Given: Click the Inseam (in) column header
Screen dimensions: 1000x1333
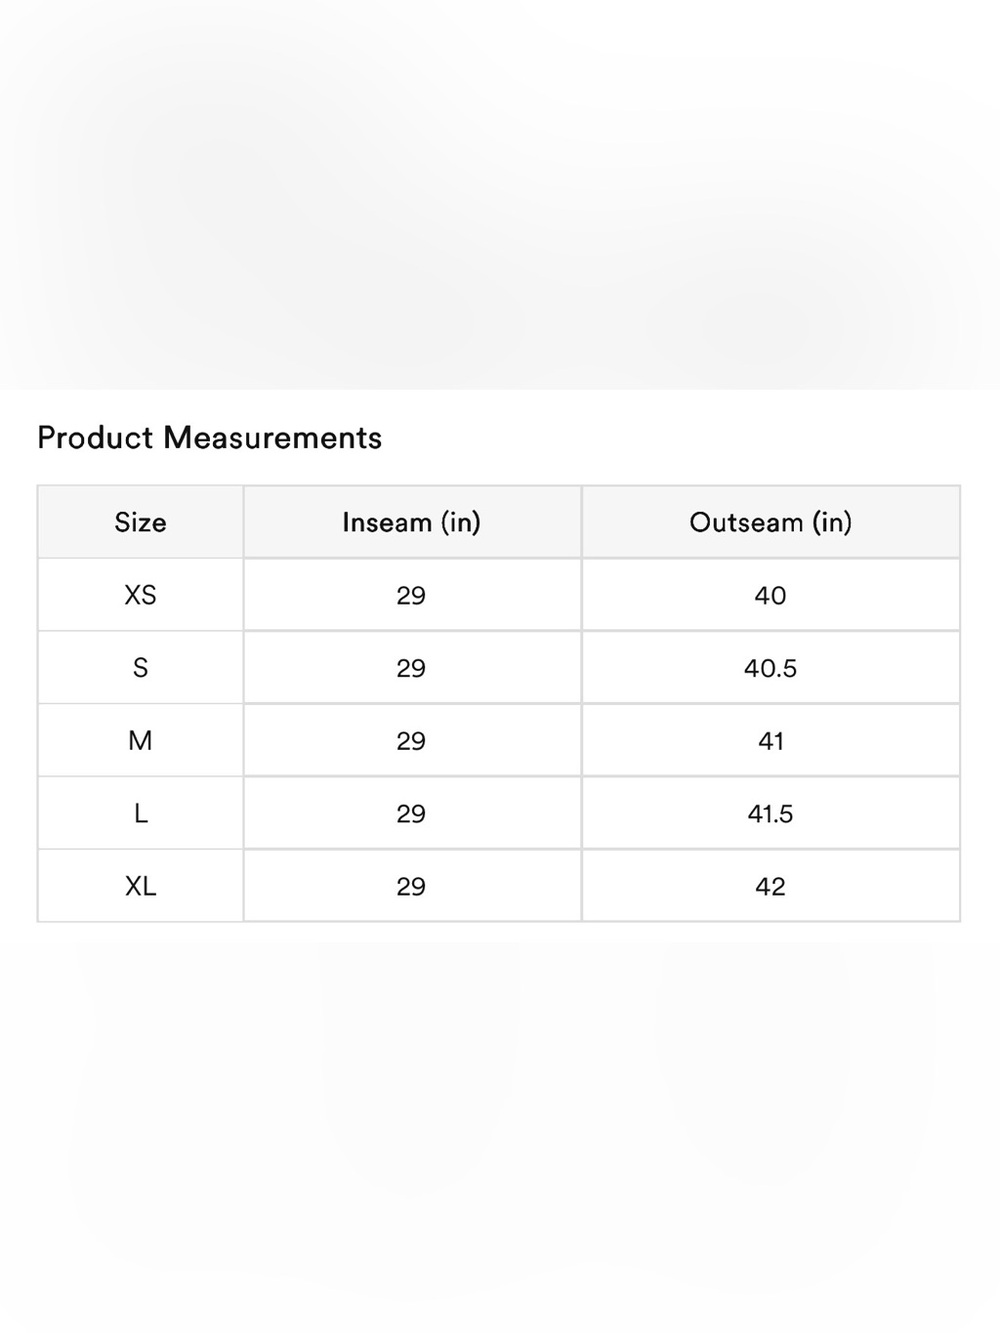Looking at the screenshot, I should pyautogui.click(x=412, y=522).
